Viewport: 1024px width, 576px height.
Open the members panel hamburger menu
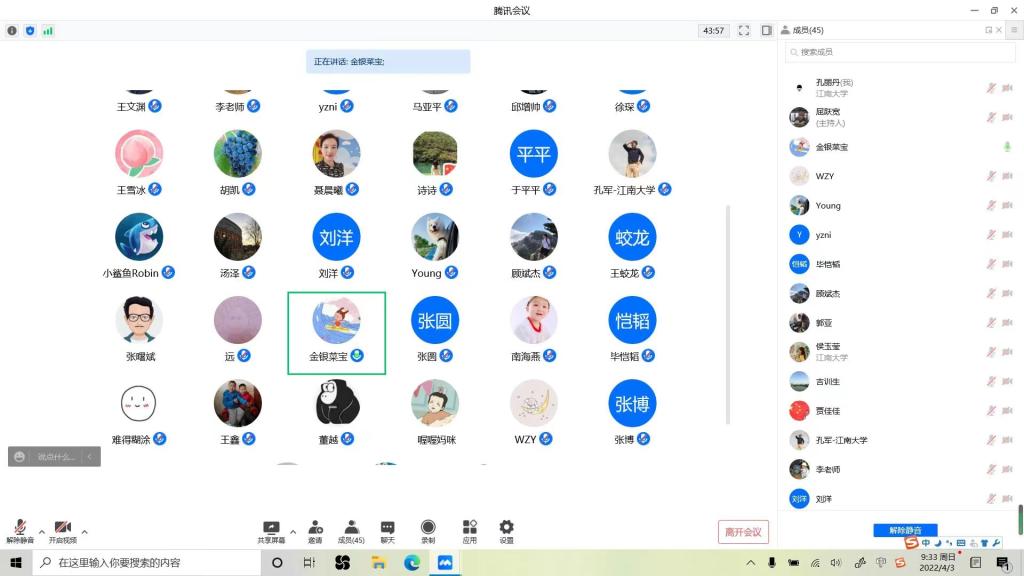[1013, 30]
